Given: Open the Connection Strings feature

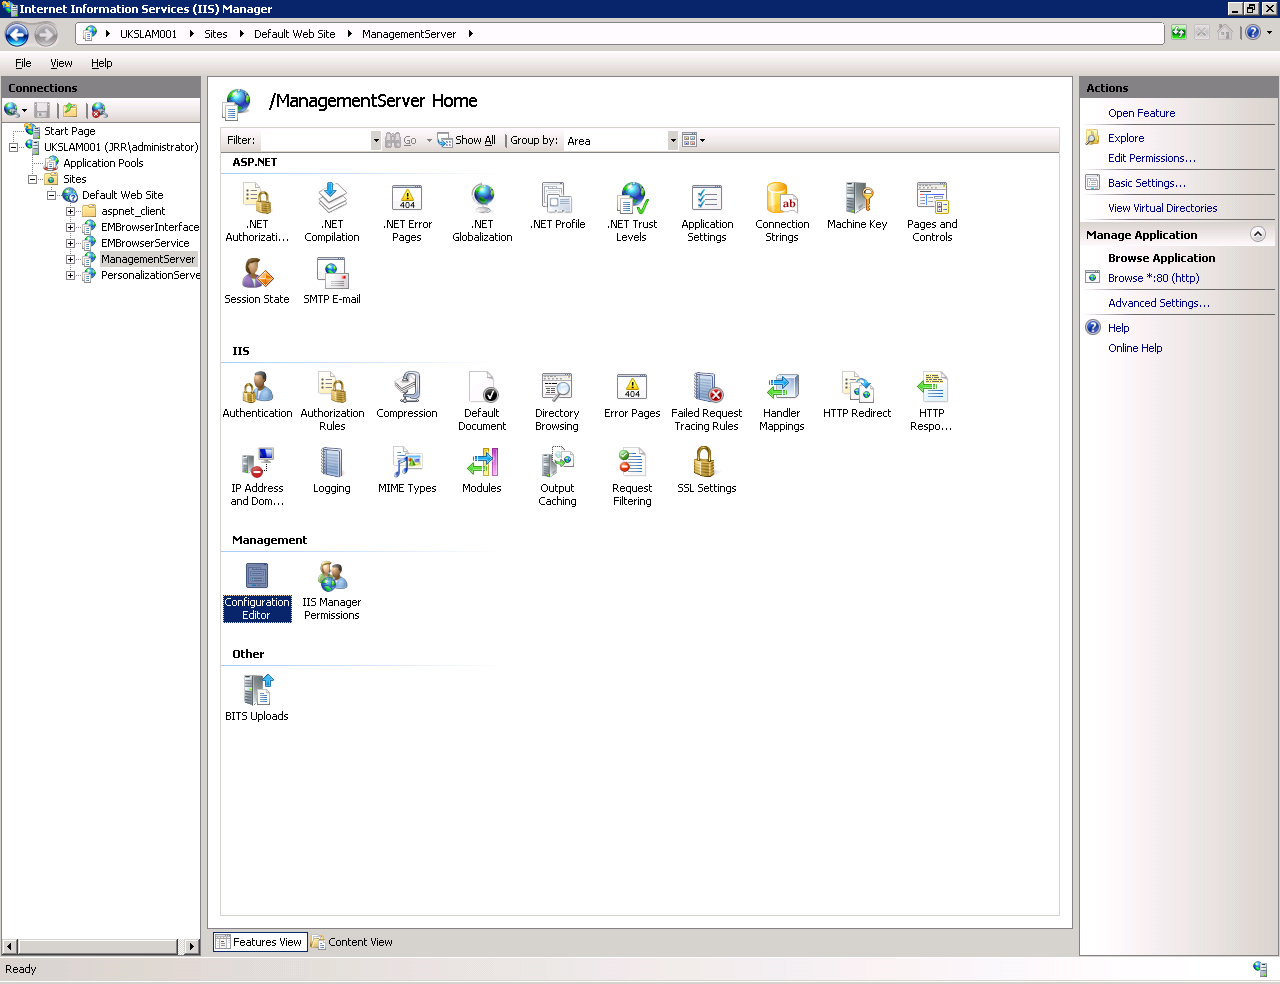Looking at the screenshot, I should pos(782,212).
